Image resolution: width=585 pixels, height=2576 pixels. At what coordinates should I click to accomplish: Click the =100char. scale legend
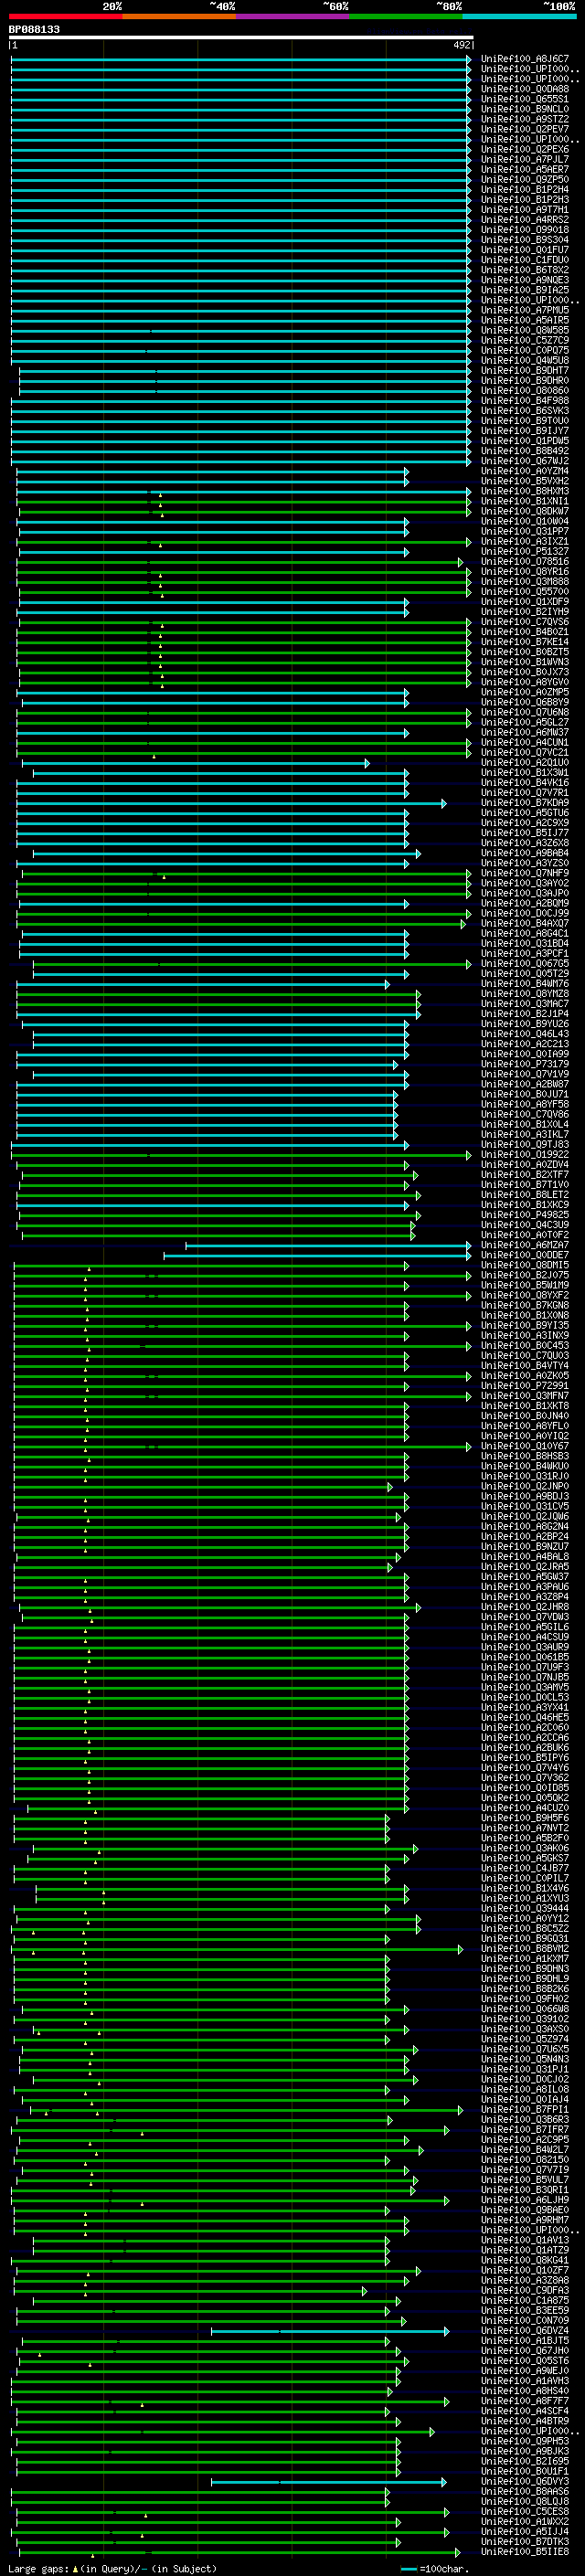(434, 2569)
